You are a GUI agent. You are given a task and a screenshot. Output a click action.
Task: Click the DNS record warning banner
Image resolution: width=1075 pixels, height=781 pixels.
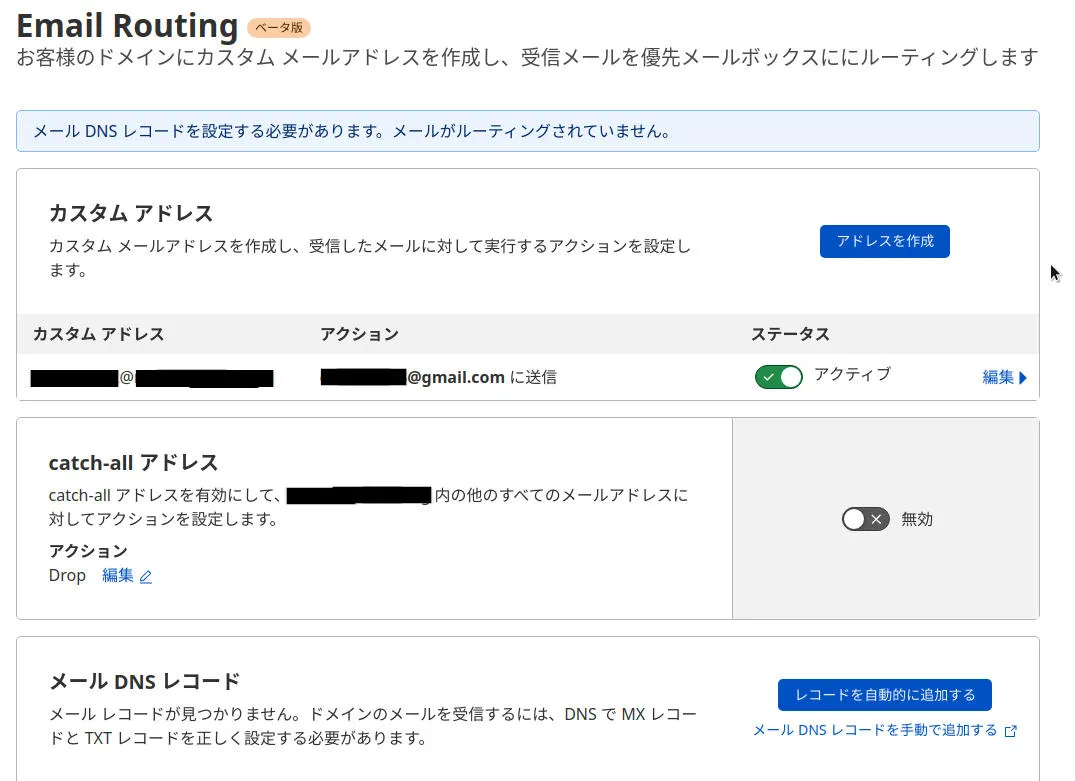click(x=527, y=131)
